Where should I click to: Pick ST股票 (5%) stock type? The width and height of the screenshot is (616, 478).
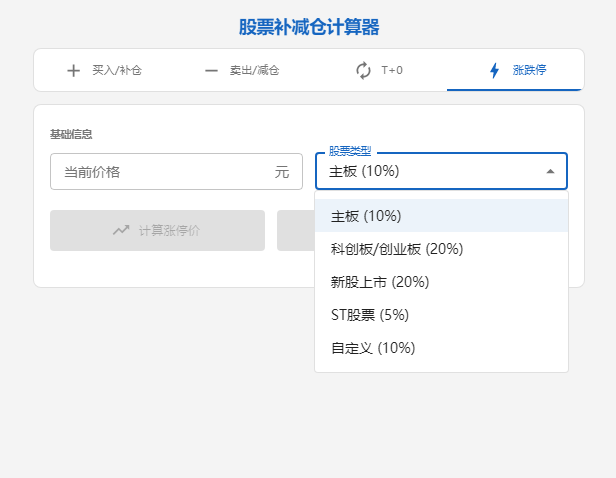coord(370,315)
